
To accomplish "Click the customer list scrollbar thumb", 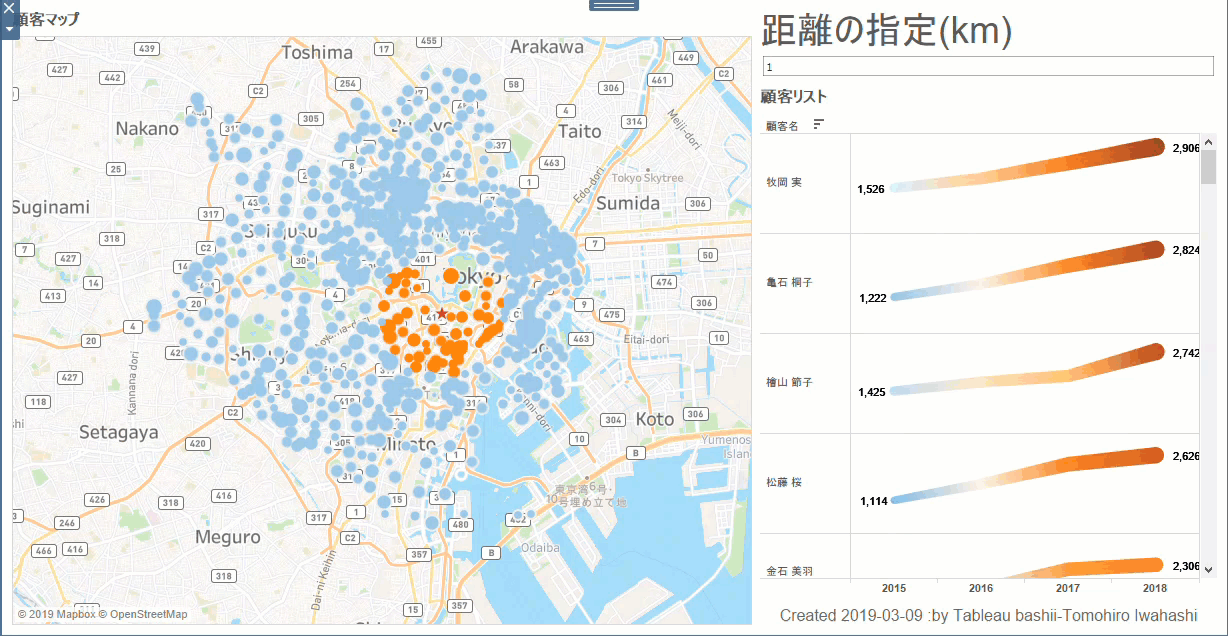I will point(1208,168).
